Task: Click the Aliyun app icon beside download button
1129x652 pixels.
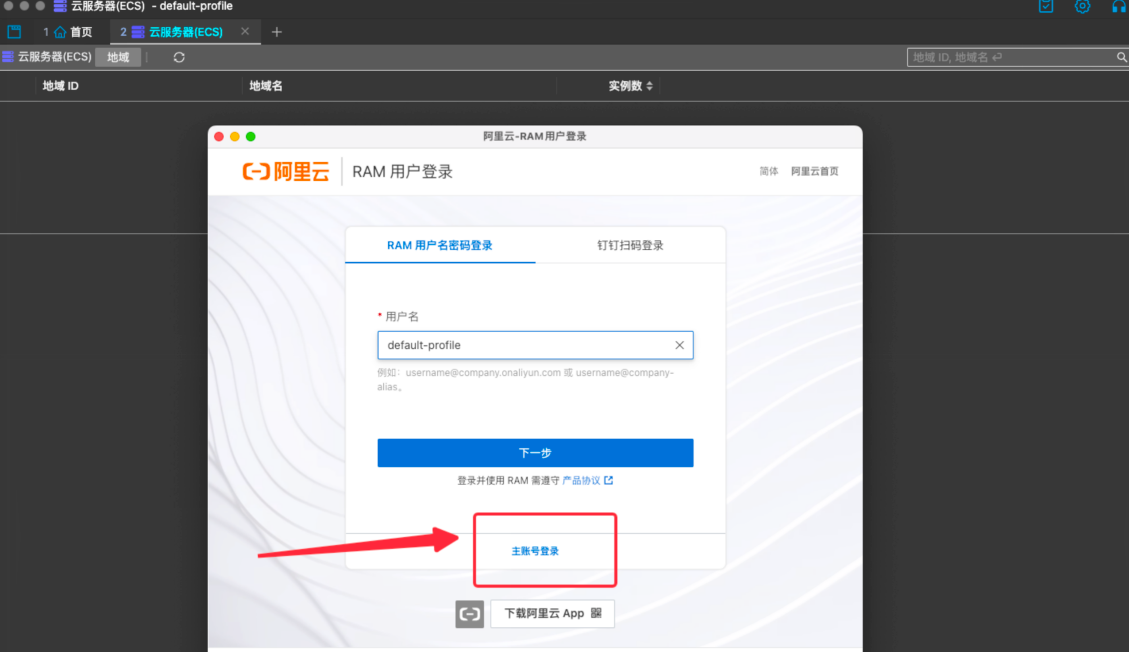Action: 469,614
